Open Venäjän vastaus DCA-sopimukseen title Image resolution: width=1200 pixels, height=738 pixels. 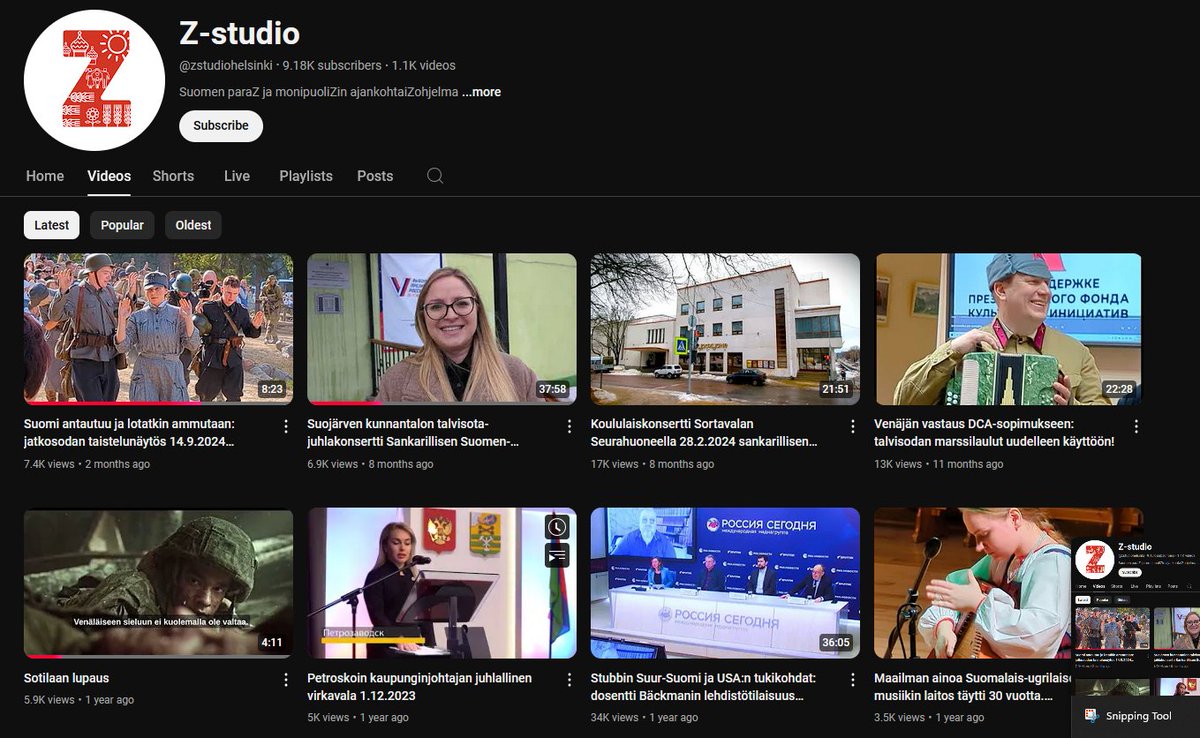994,433
